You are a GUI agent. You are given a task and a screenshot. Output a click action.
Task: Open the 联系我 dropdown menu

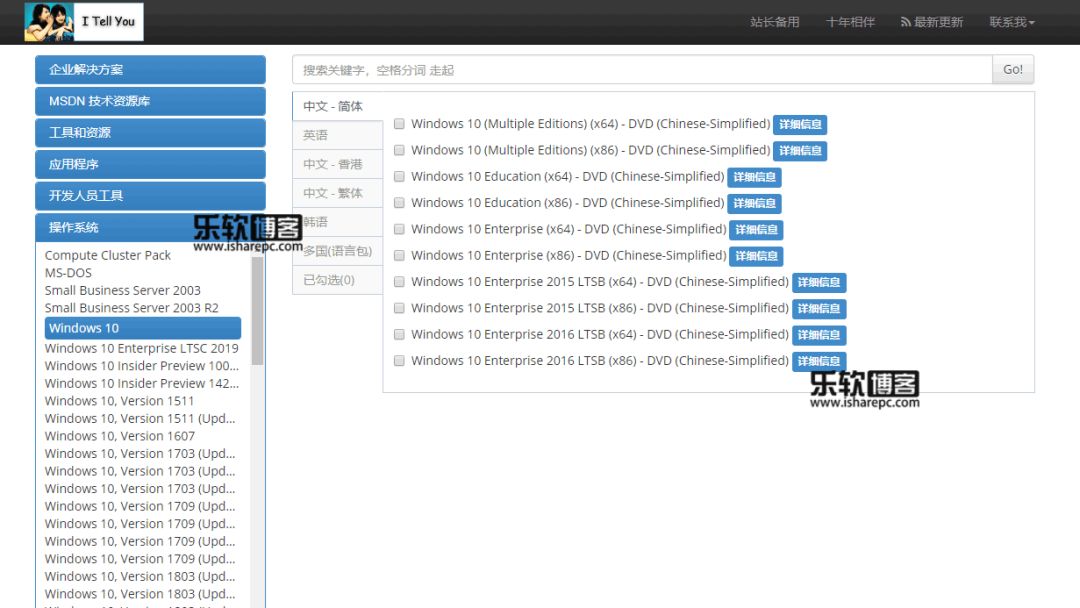pyautogui.click(x=1012, y=22)
